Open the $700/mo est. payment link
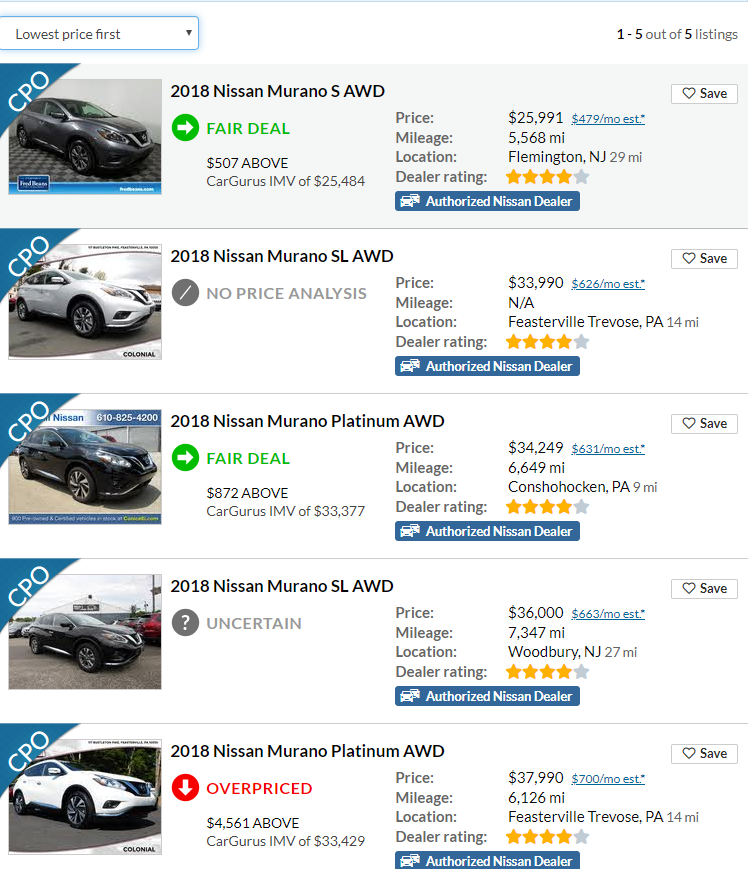753x869 pixels. coord(608,779)
